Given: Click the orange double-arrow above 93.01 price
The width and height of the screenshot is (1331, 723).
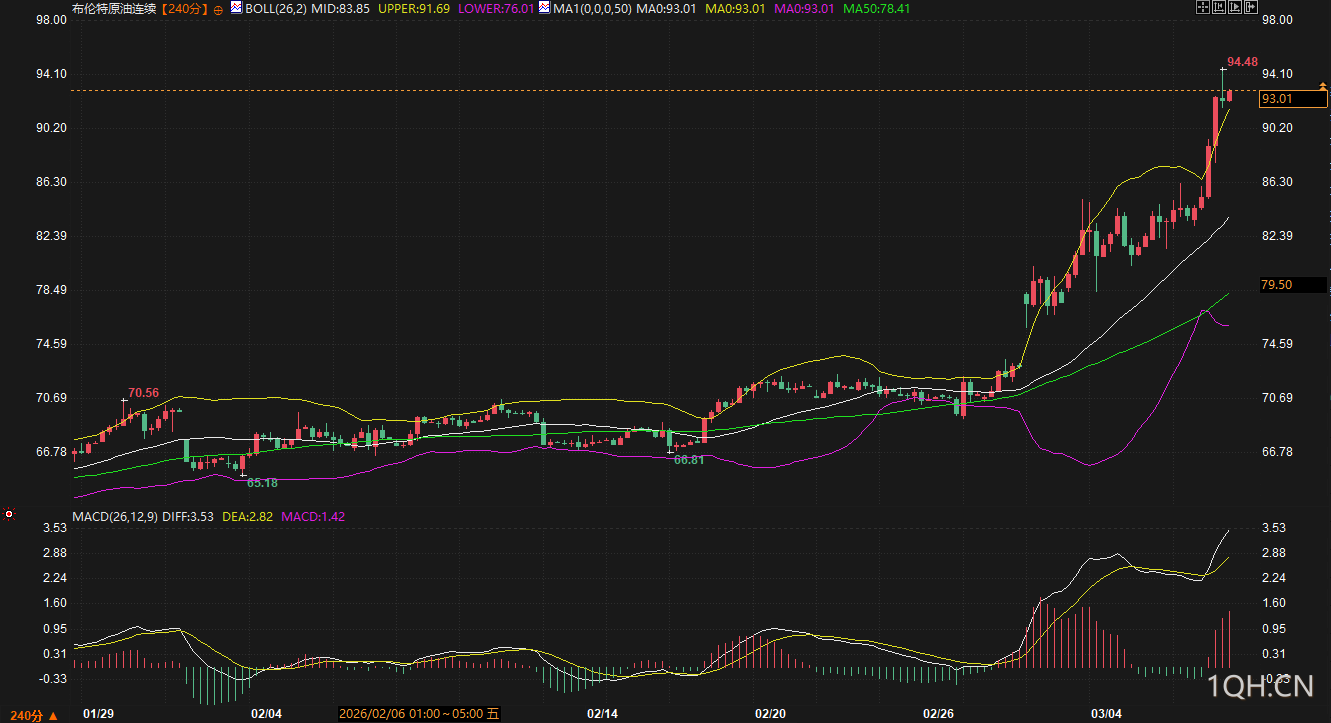Looking at the screenshot, I should click(x=1322, y=88).
